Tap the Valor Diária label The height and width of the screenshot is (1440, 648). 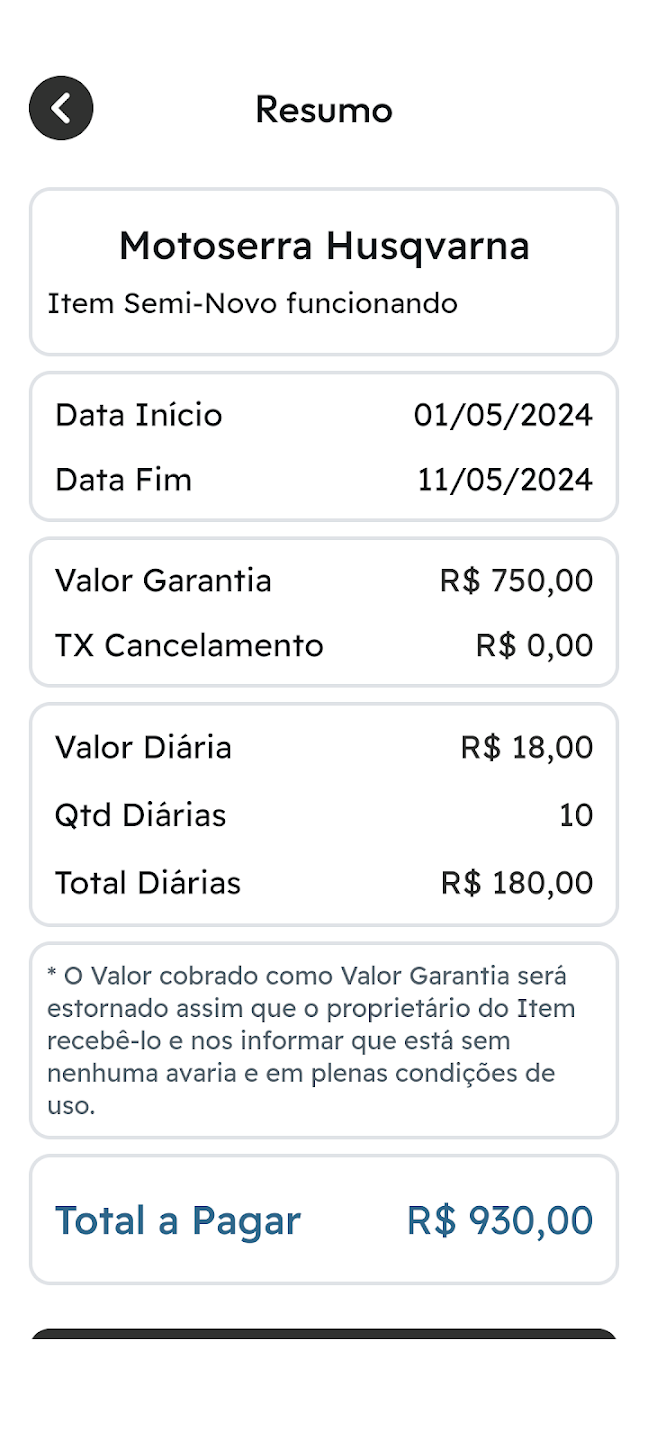143,748
